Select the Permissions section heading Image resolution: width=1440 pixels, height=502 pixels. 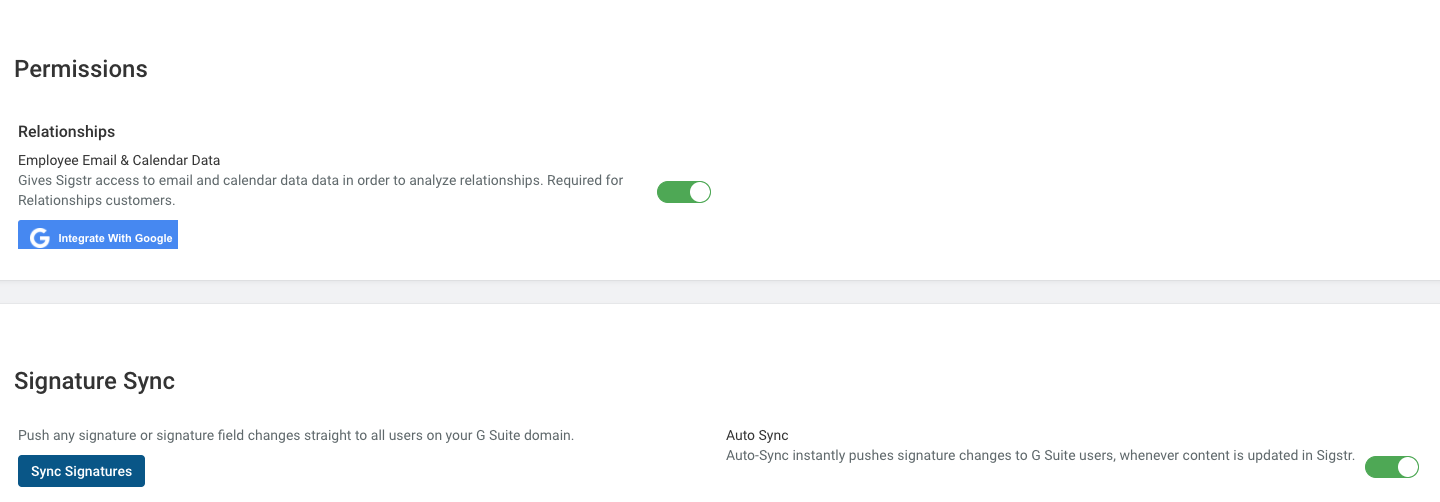pyautogui.click(x=81, y=69)
